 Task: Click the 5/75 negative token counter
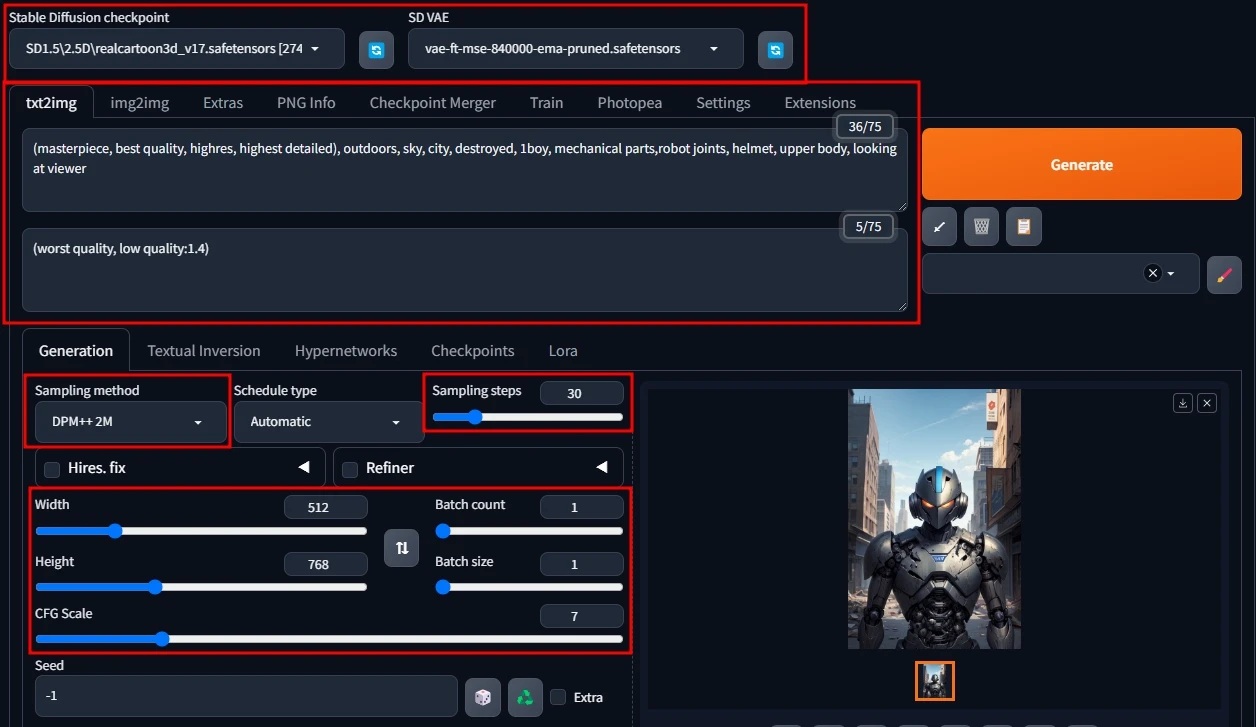pyautogui.click(x=868, y=227)
